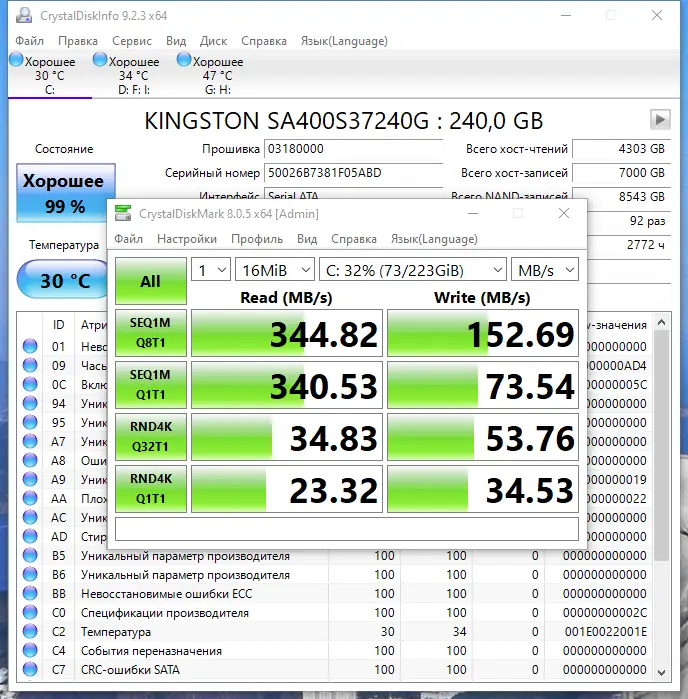
Task: Run all benchmarks with the All button
Action: (151, 281)
